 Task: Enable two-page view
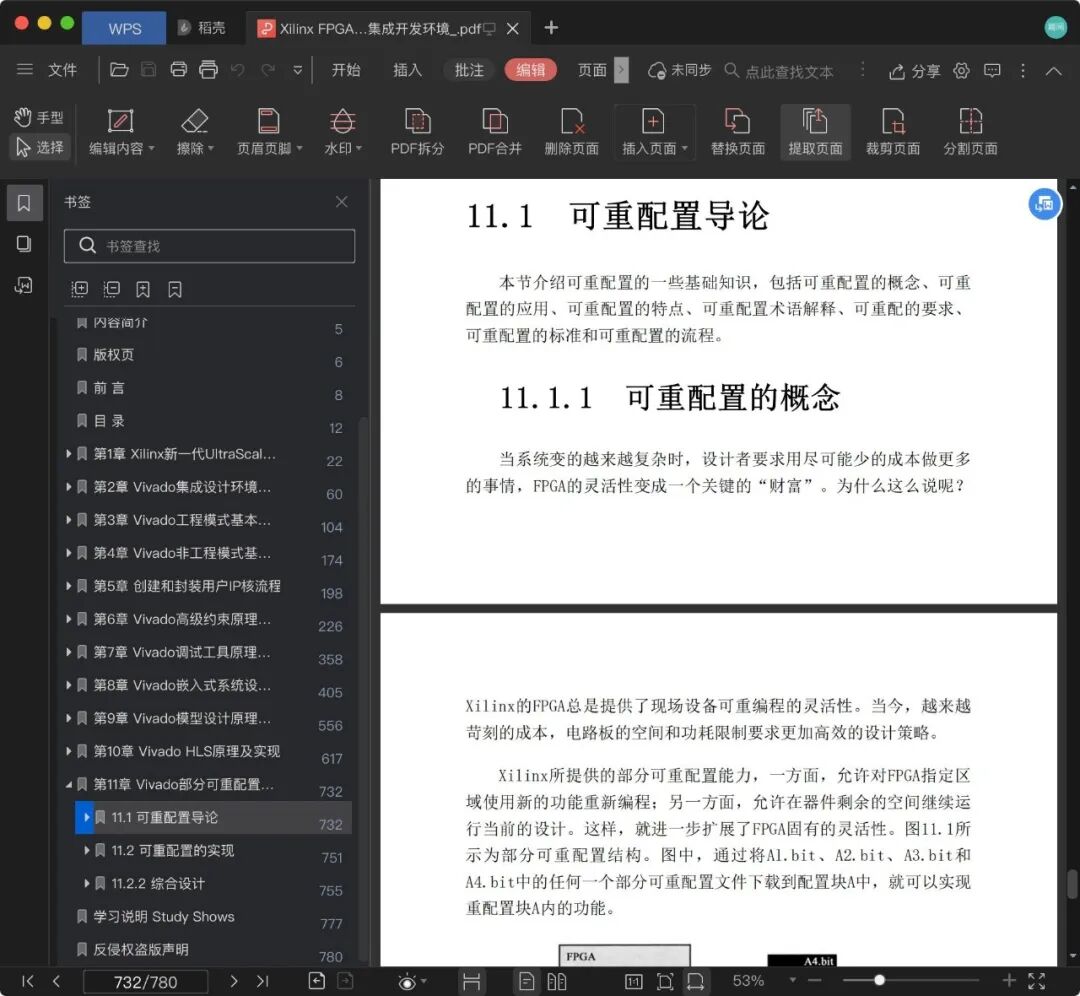coord(557,982)
